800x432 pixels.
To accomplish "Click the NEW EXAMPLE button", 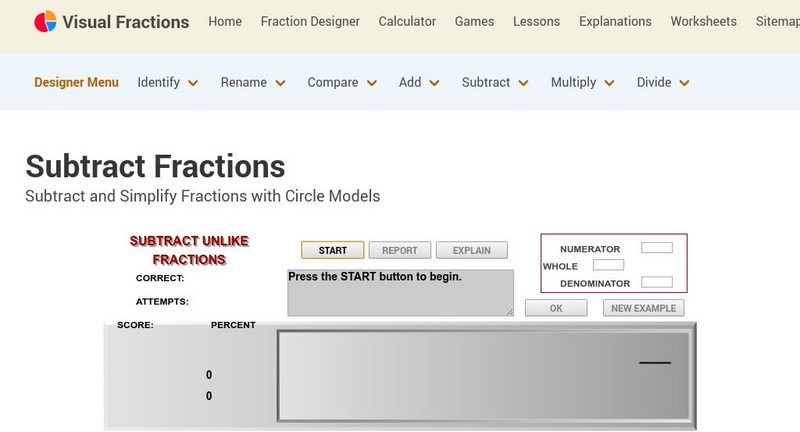I will tap(644, 308).
